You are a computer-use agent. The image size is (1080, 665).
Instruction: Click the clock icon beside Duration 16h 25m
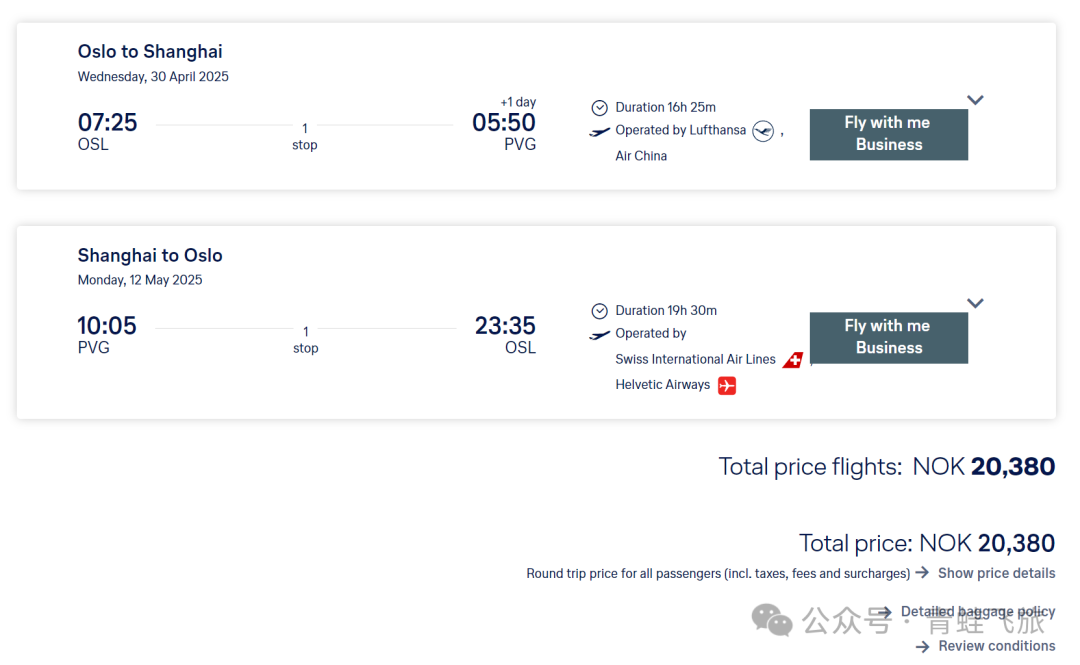[599, 108]
